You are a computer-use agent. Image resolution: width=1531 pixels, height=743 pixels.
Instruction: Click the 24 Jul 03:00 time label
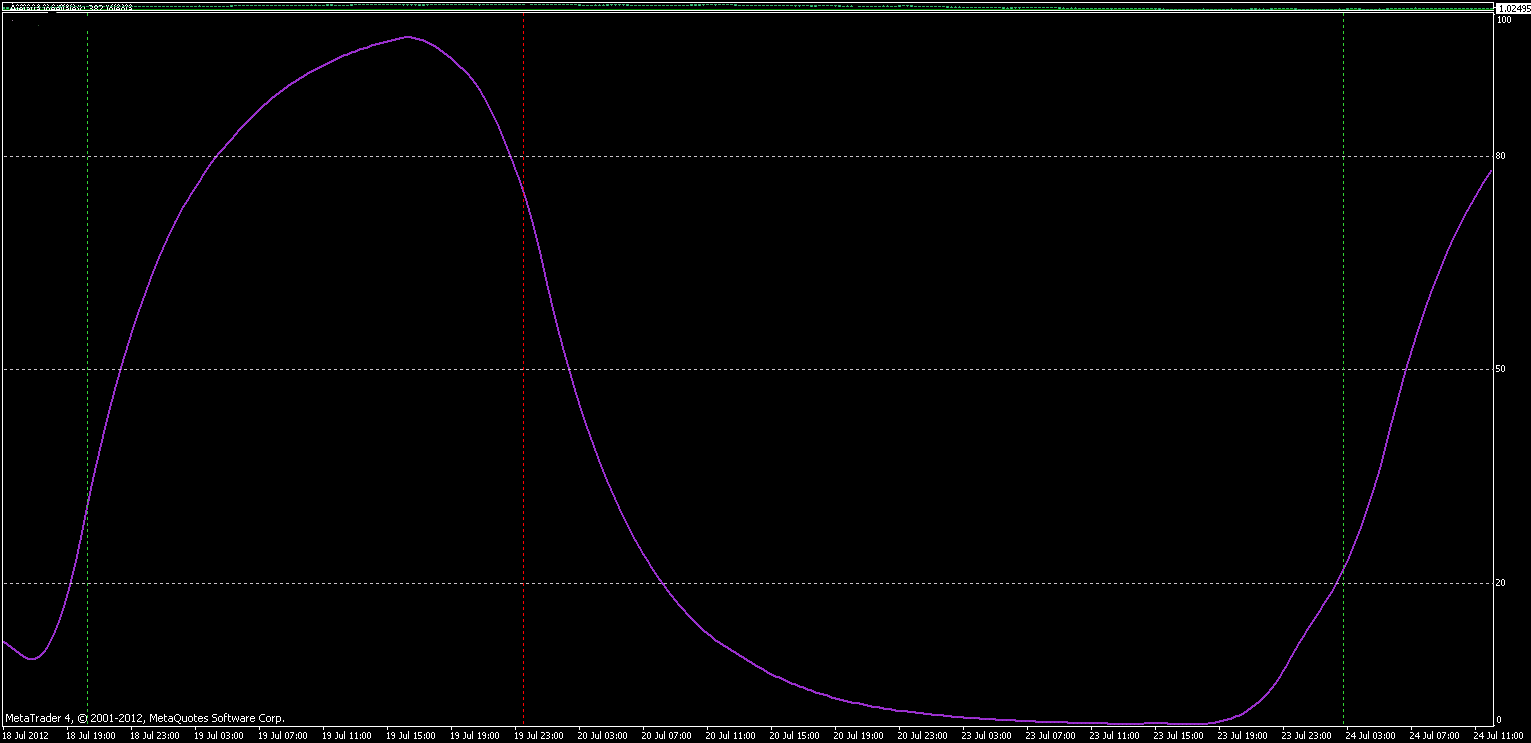coord(1370,736)
